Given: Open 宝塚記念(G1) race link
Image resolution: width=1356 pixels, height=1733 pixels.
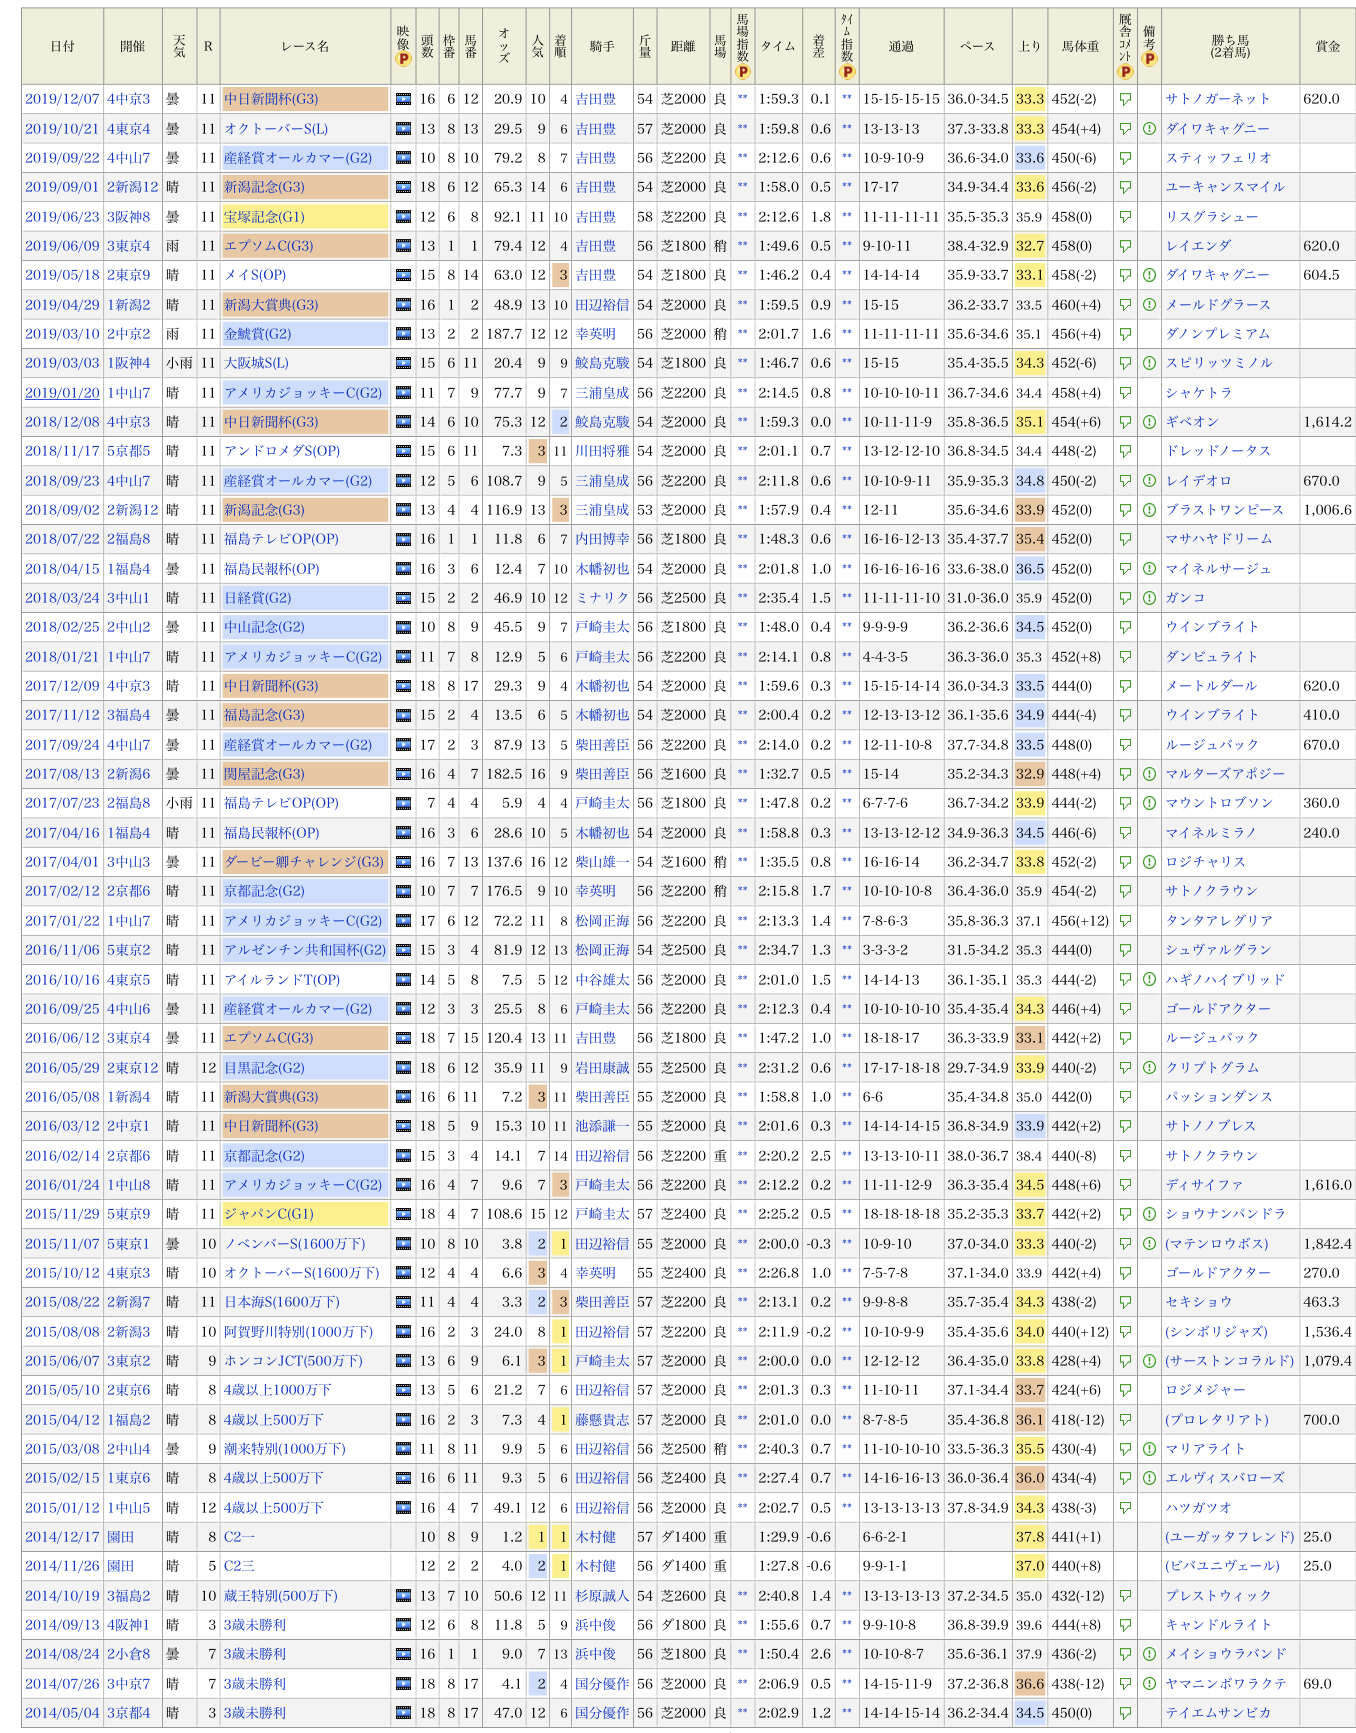Looking at the screenshot, I should point(264,217).
